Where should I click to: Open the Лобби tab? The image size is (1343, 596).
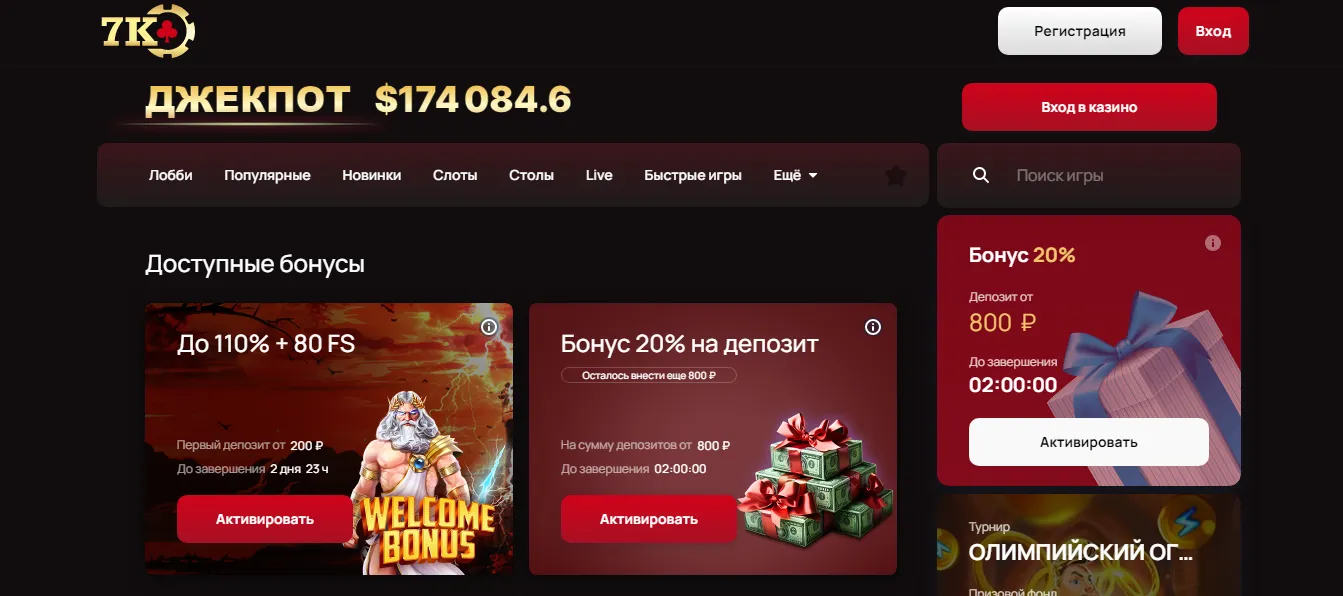click(x=171, y=175)
